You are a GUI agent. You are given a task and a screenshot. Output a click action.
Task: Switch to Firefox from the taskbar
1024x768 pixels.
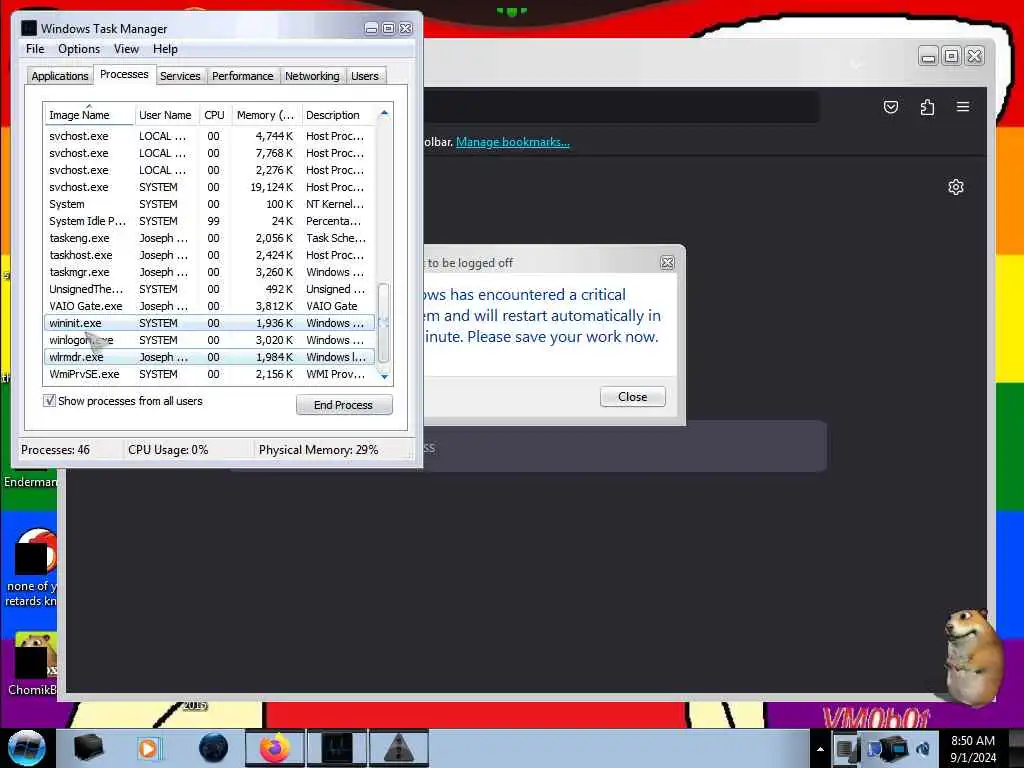click(274, 748)
